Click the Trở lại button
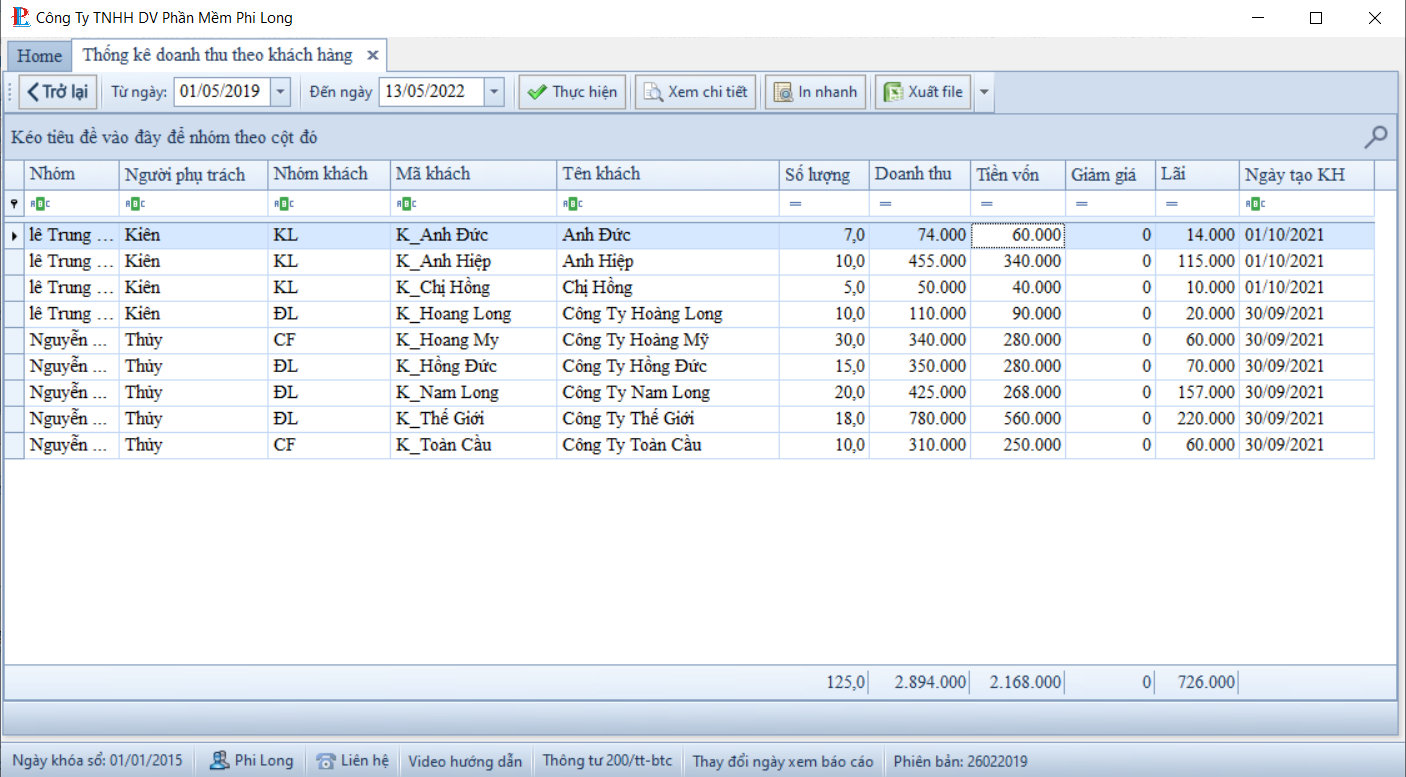The image size is (1406, 777). tap(57, 92)
